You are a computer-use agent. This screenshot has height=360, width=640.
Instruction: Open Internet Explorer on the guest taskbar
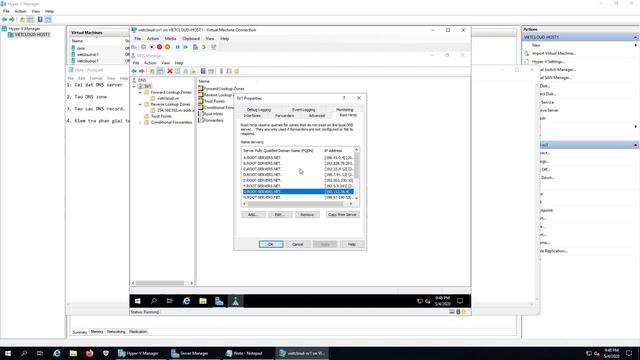pos(187,301)
